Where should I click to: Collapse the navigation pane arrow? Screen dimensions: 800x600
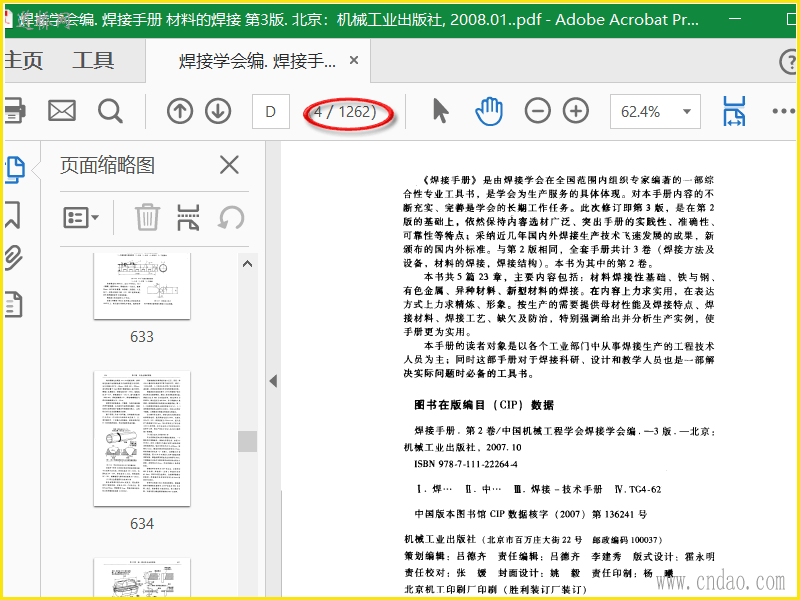273,381
